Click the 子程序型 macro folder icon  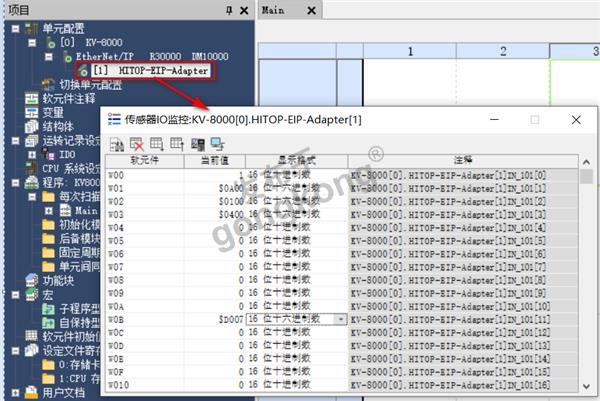[48, 308]
